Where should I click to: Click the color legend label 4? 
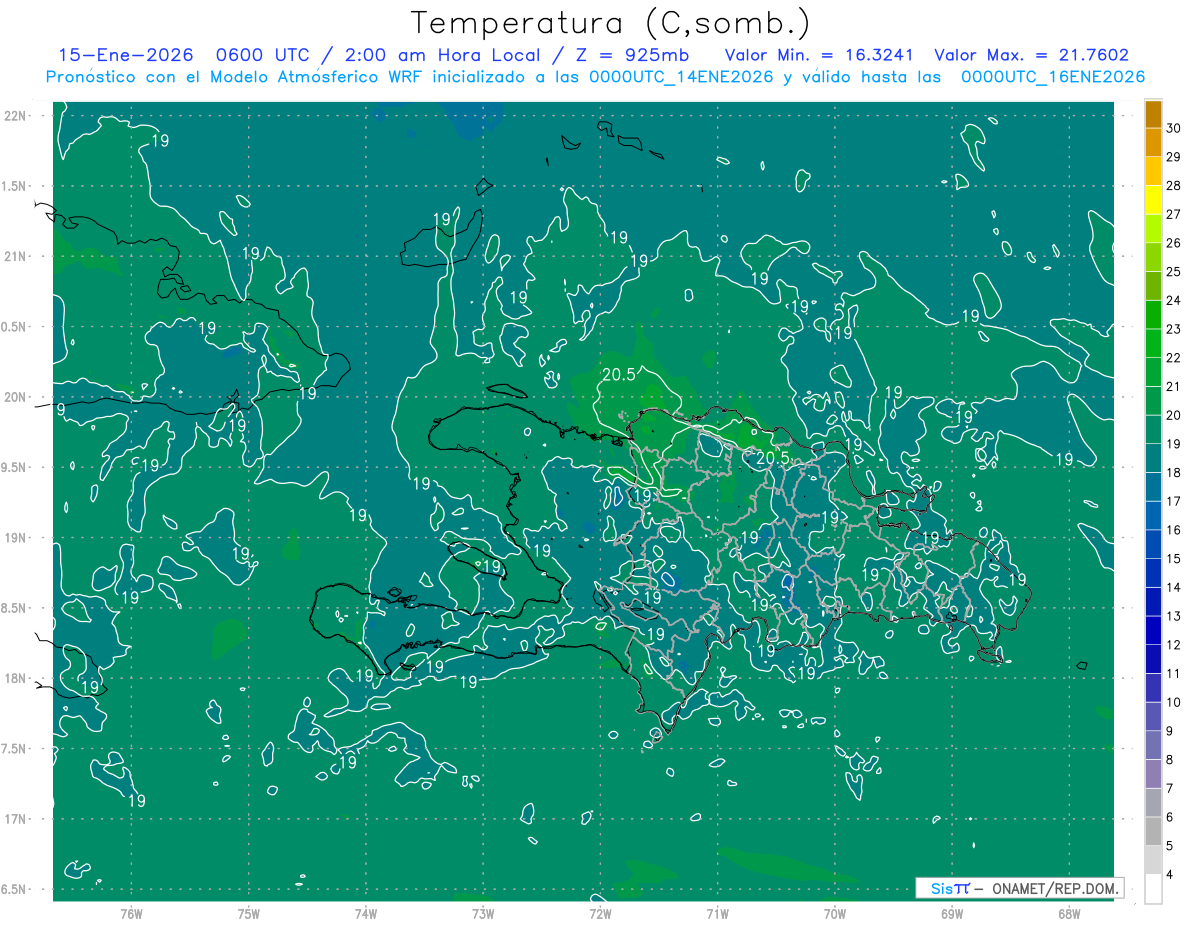(x=1171, y=874)
